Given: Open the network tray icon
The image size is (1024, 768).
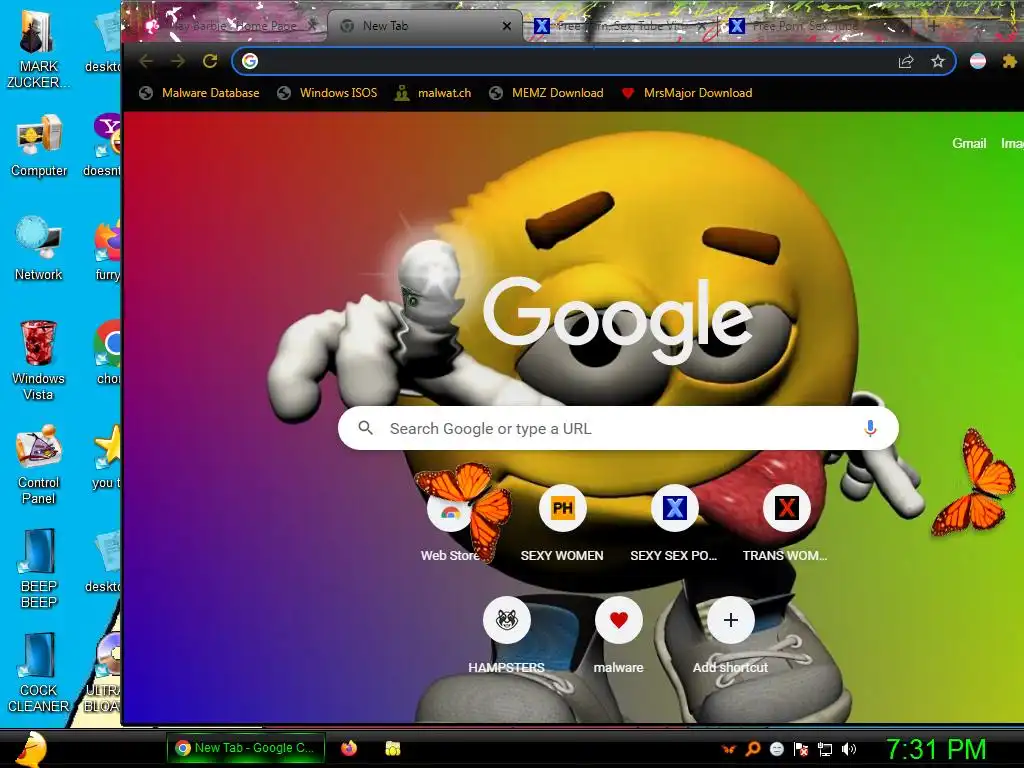Looking at the screenshot, I should 825,749.
